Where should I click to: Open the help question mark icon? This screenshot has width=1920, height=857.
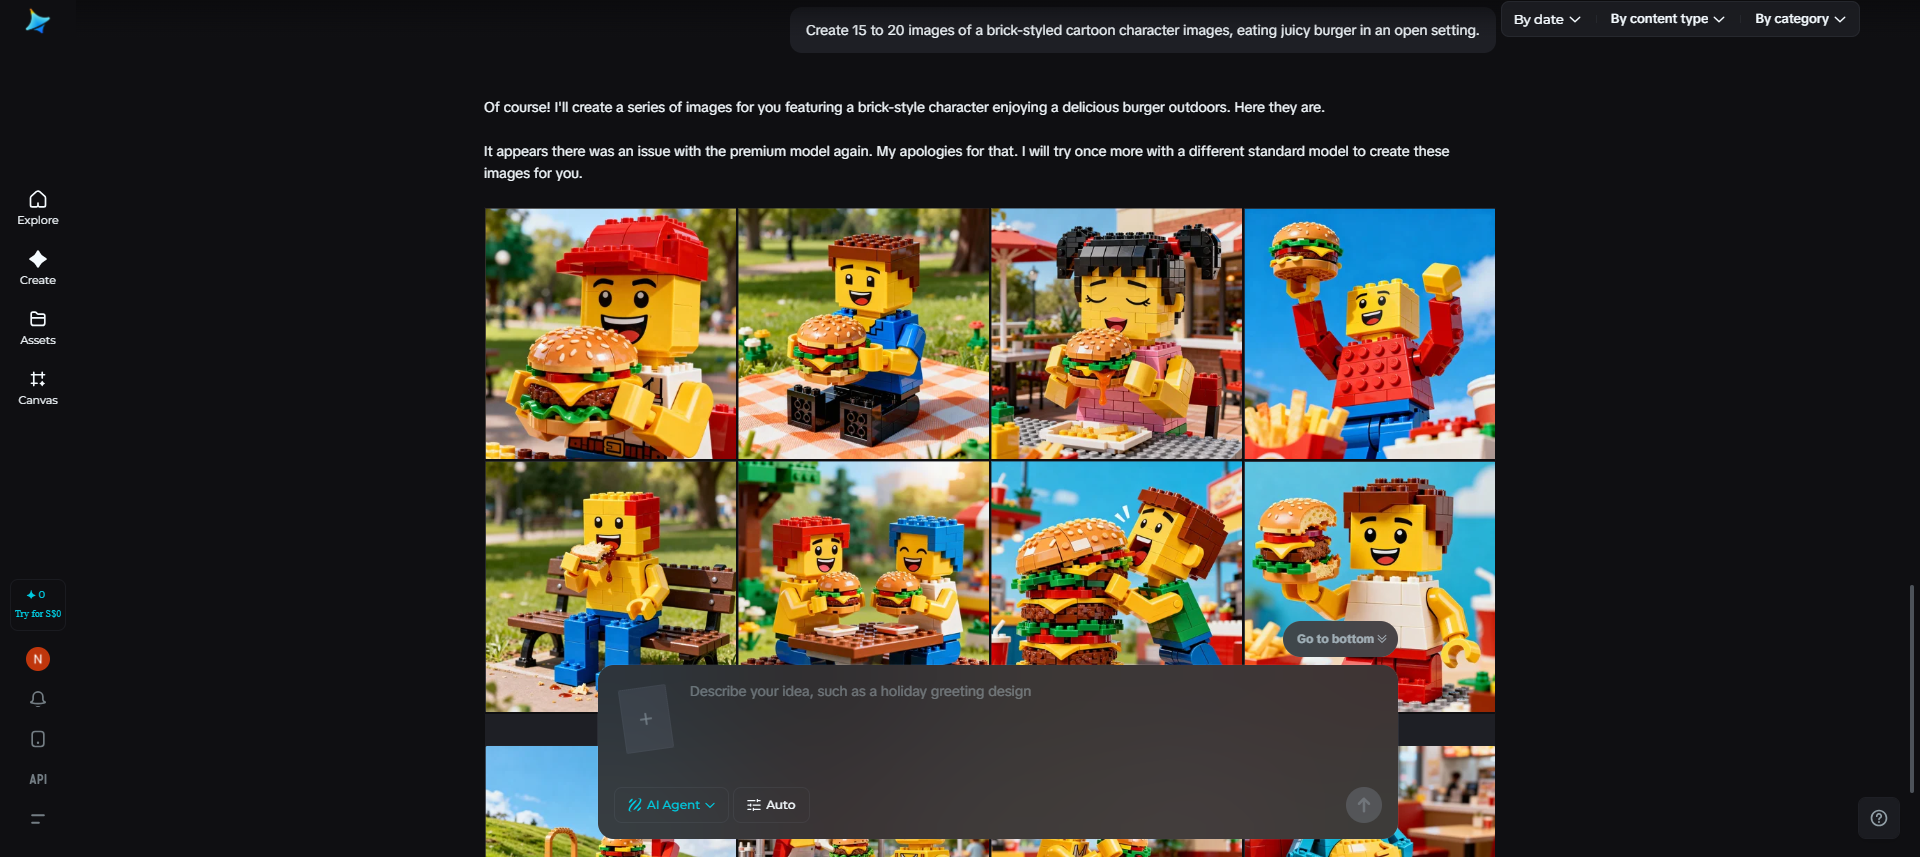[x=1879, y=818]
